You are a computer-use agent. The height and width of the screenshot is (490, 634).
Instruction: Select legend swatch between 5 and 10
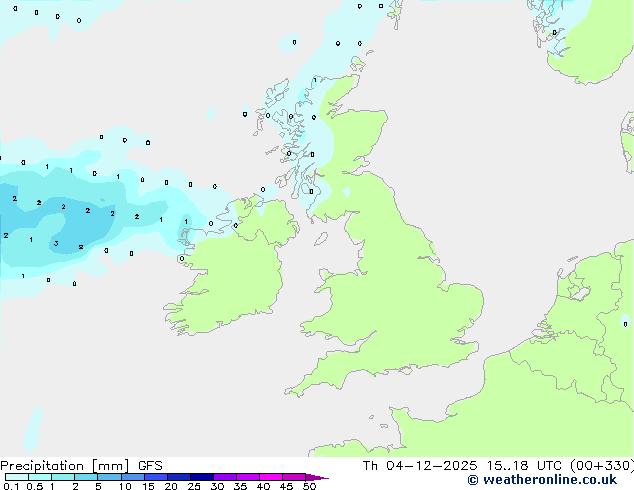pyautogui.click(x=109, y=477)
